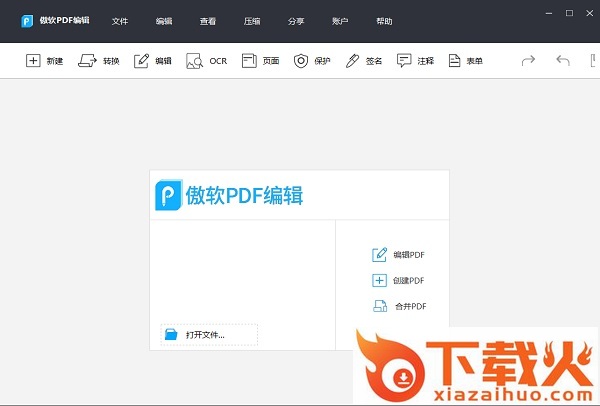
Task: Open the 帮助 menu
Action: 384,21
